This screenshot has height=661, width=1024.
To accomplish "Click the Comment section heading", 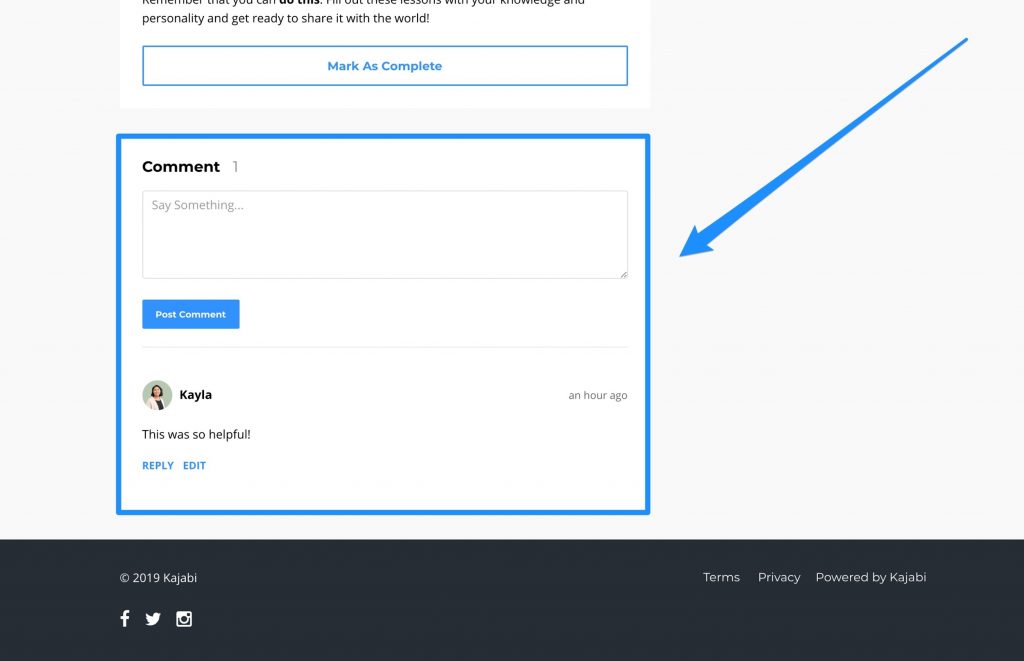I will [x=181, y=167].
